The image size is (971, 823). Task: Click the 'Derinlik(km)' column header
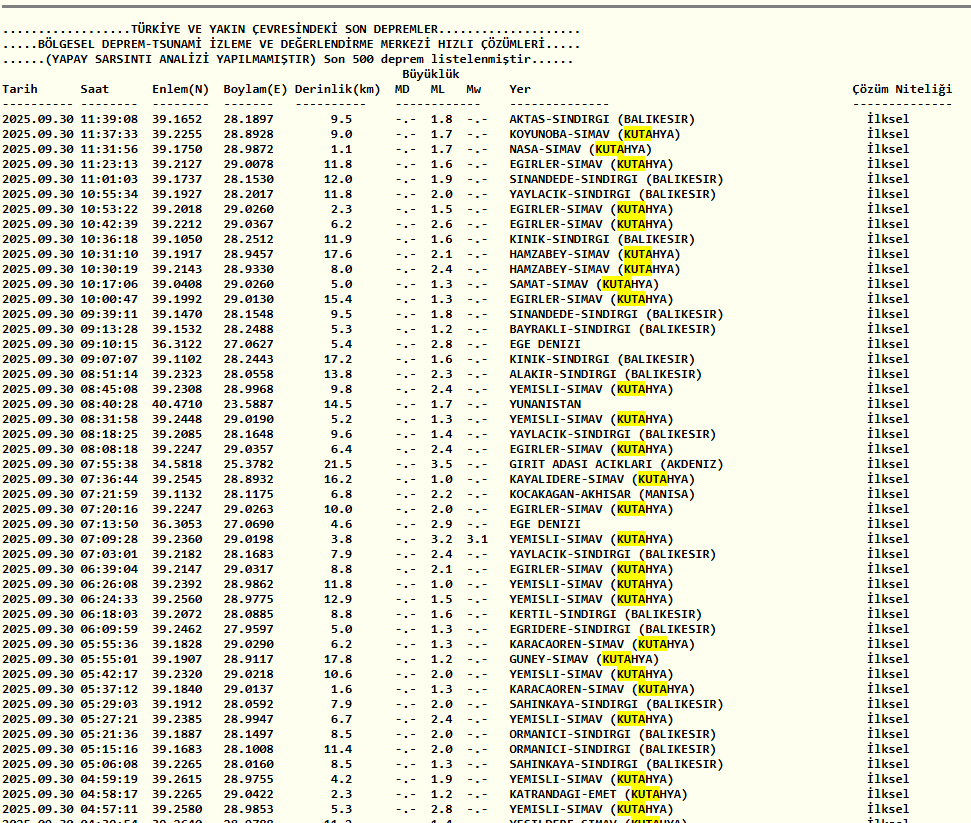click(337, 89)
